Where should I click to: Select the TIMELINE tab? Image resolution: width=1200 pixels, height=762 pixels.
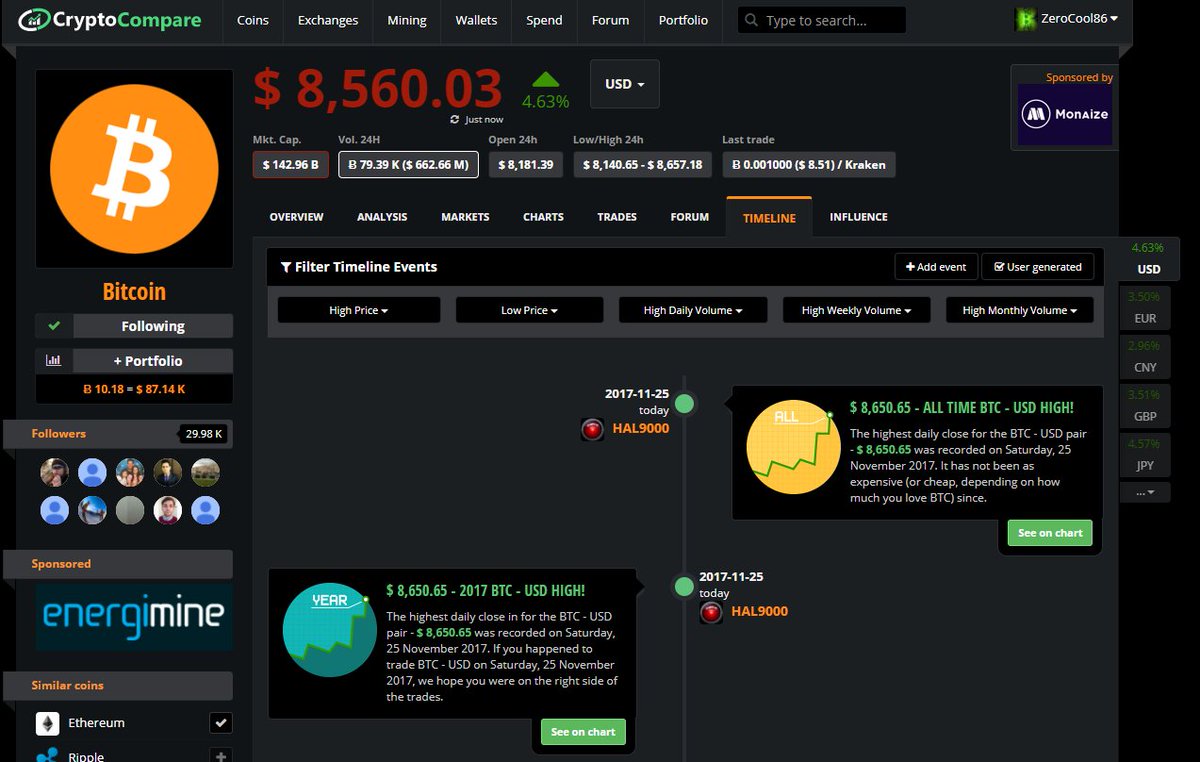pos(769,217)
